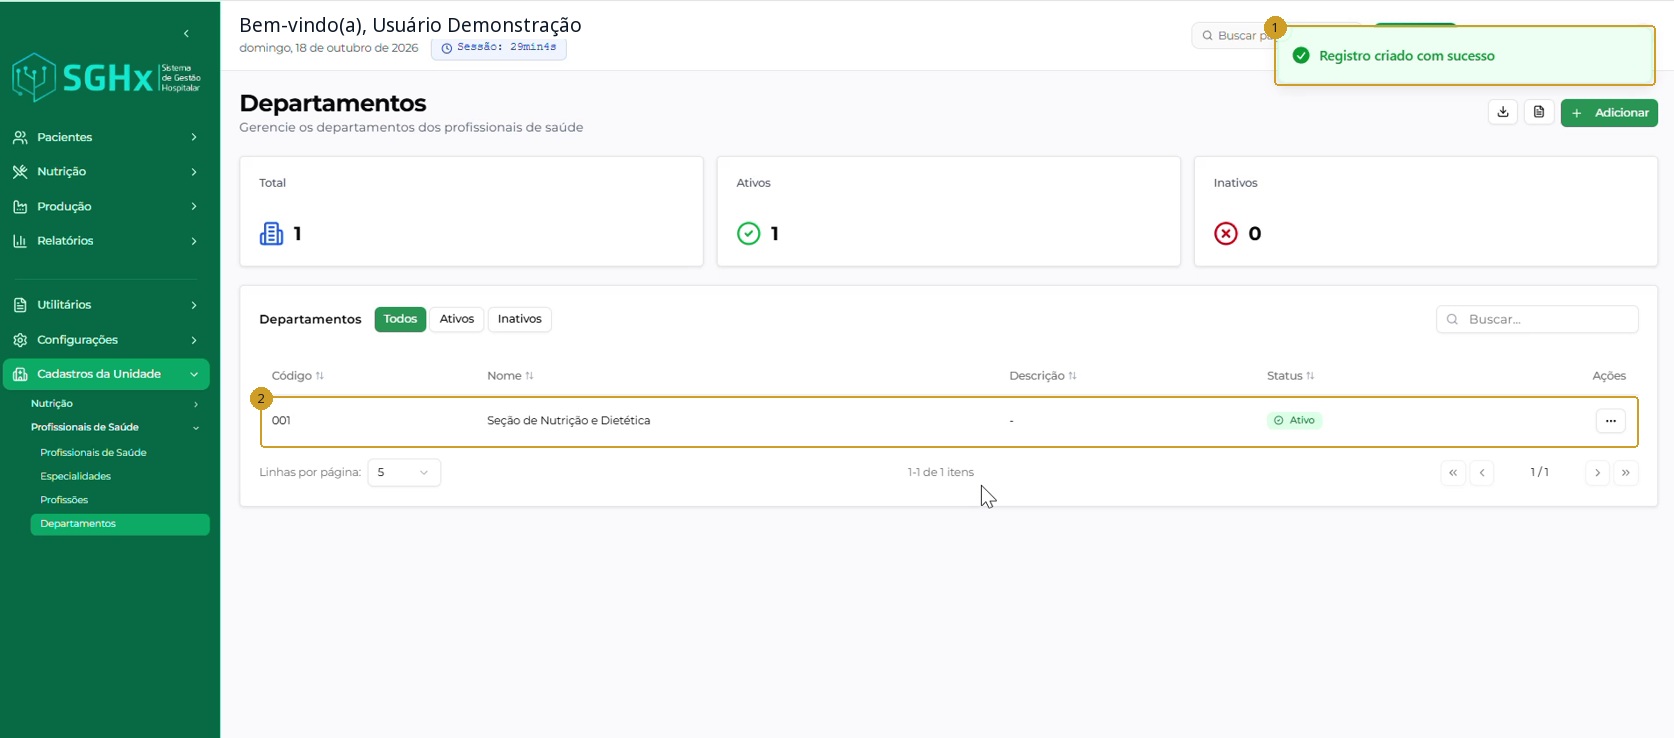Image resolution: width=1674 pixels, height=738 pixels.
Task: Open Profissões in the sidebar
Action: click(64, 500)
